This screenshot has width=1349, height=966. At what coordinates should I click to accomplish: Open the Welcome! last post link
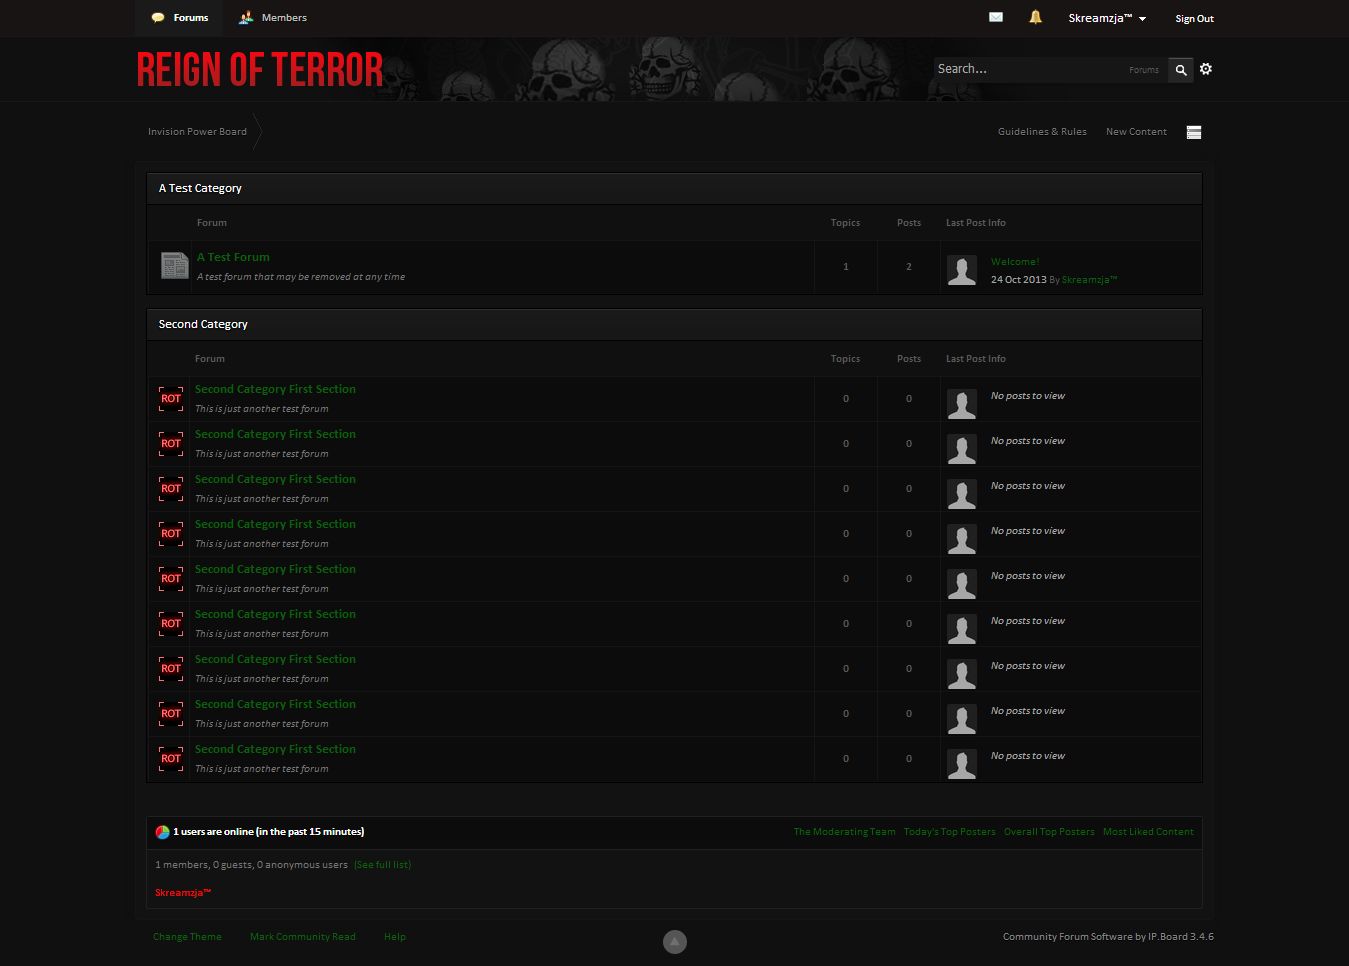point(1014,262)
